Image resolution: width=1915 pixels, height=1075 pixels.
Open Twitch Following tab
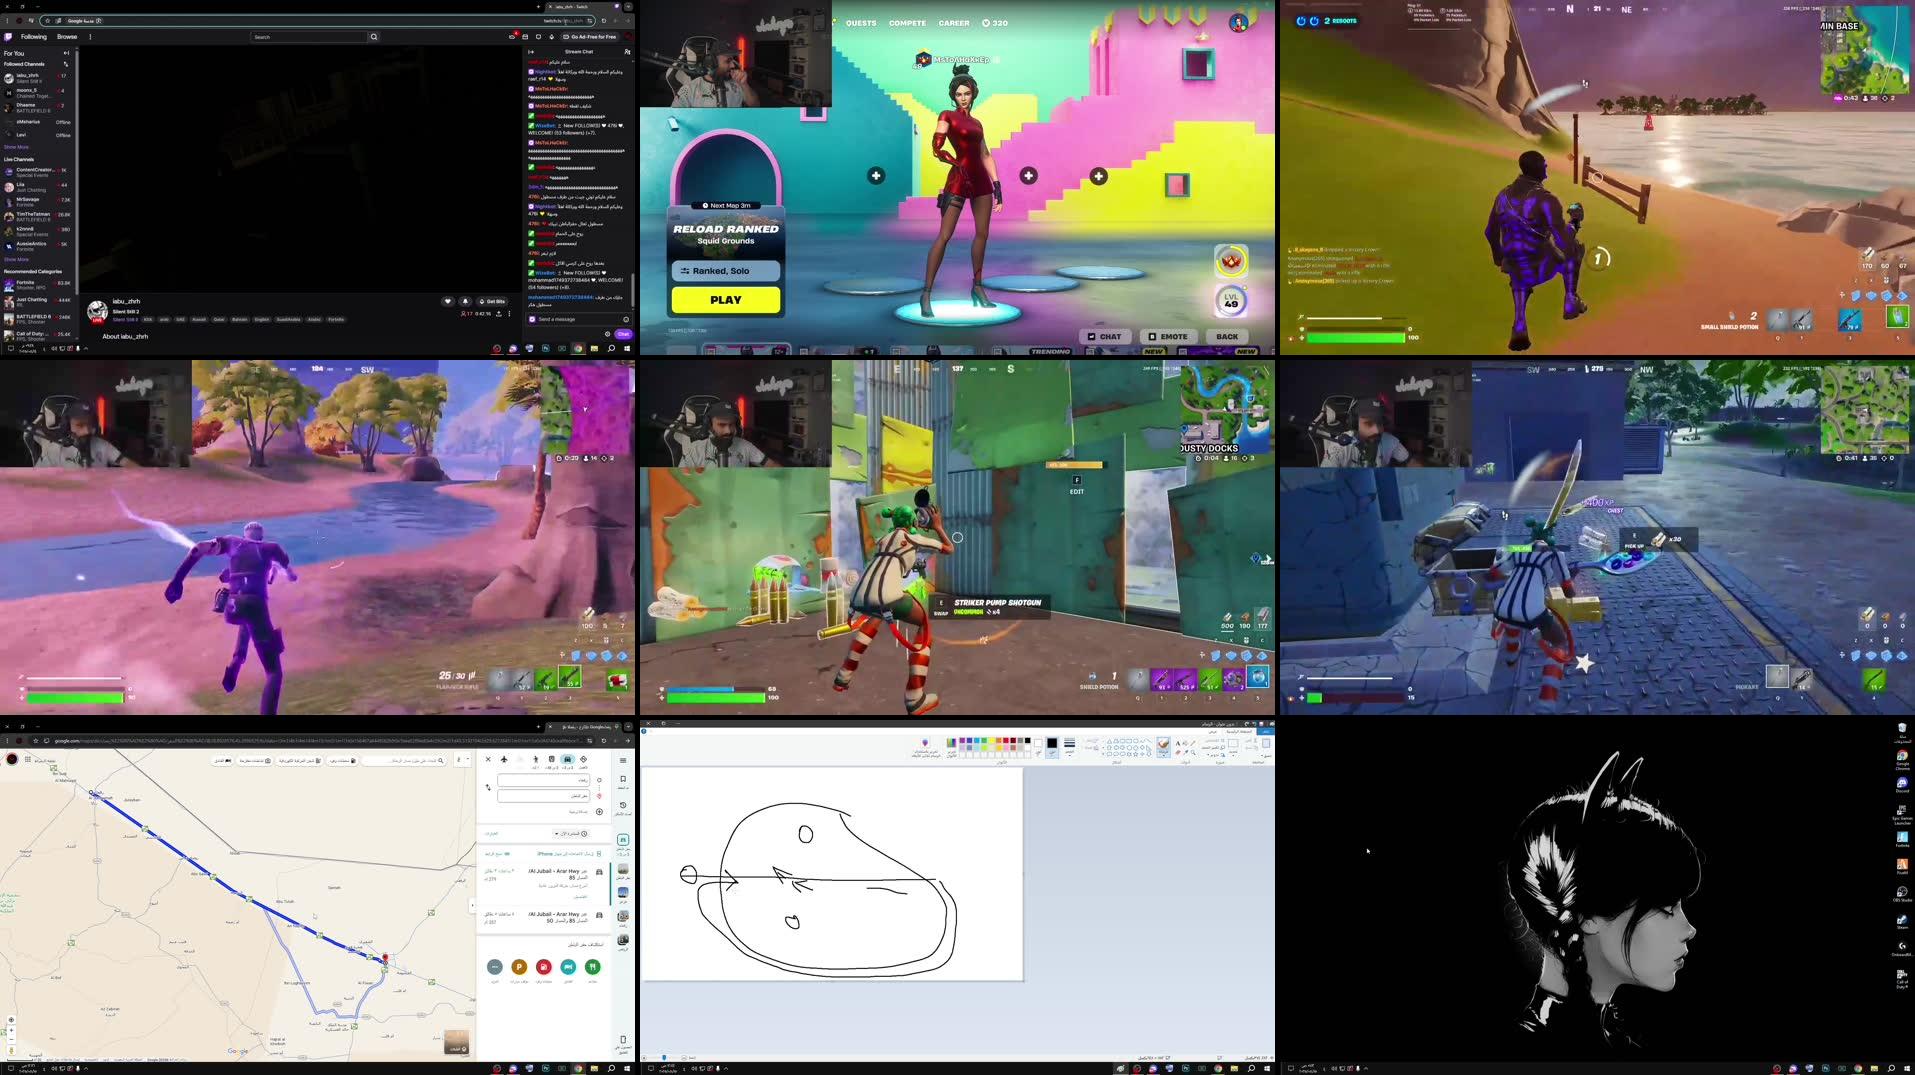(x=34, y=37)
